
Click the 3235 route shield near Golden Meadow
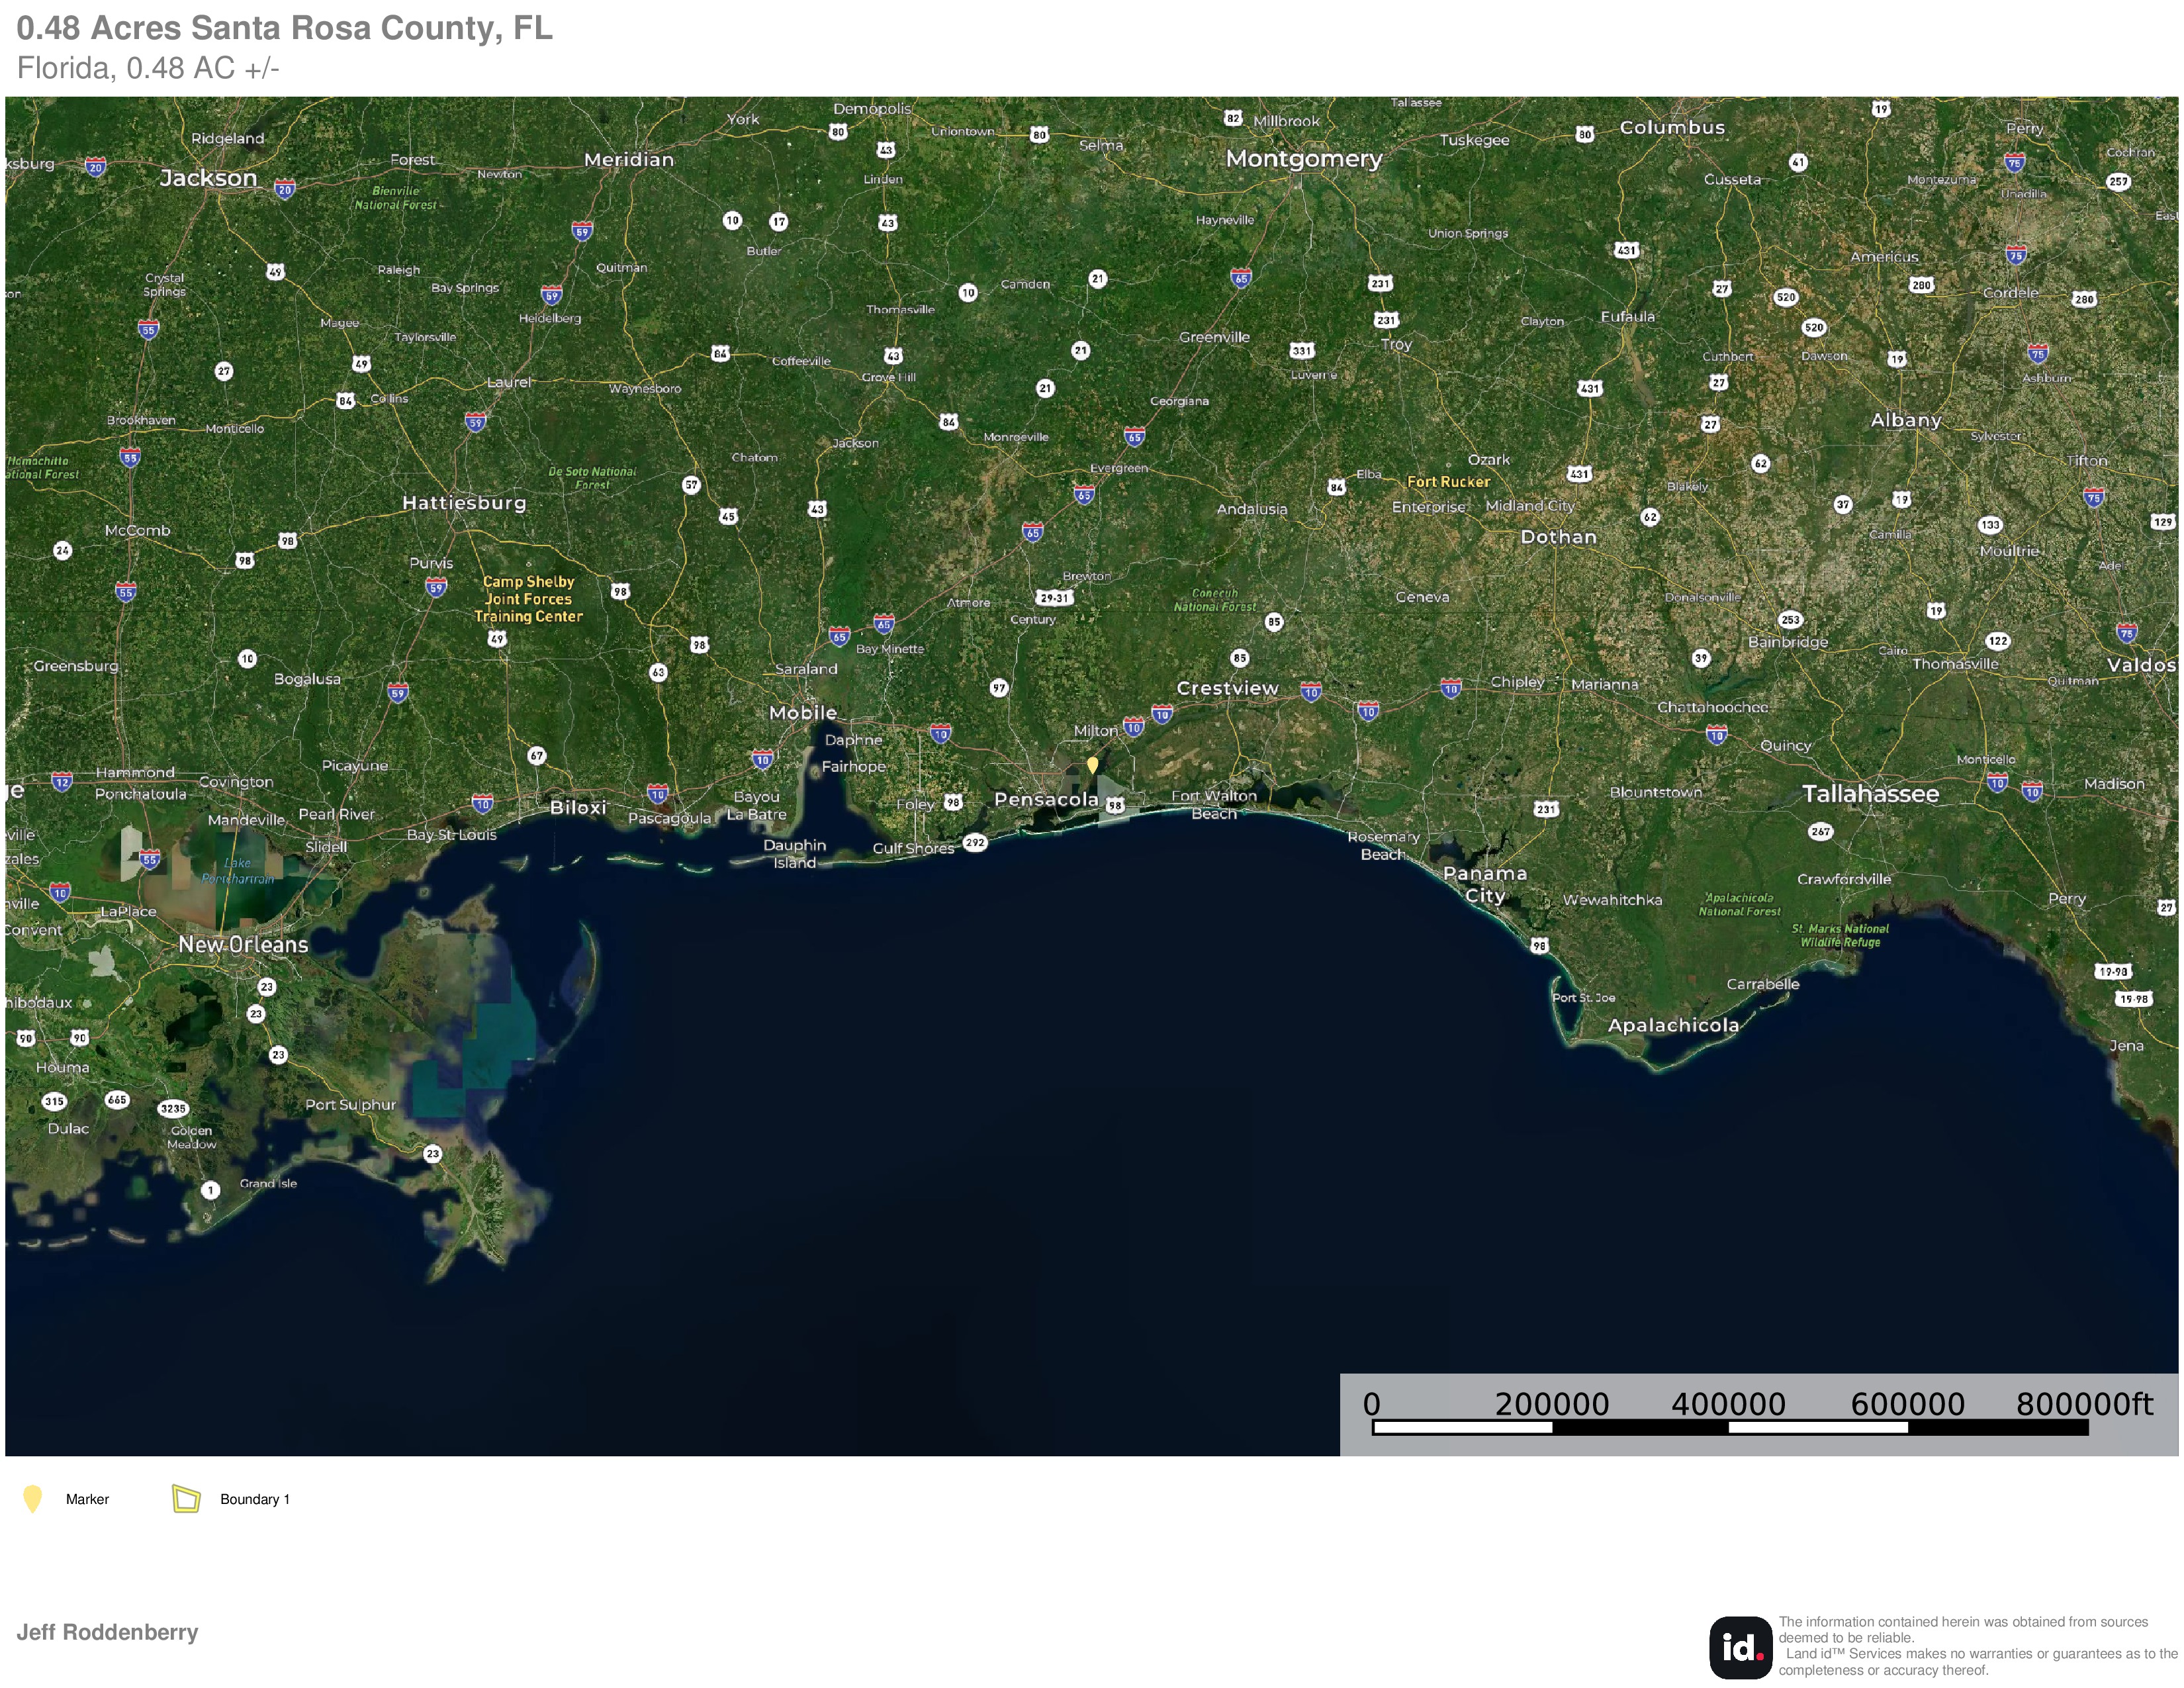coord(173,1108)
